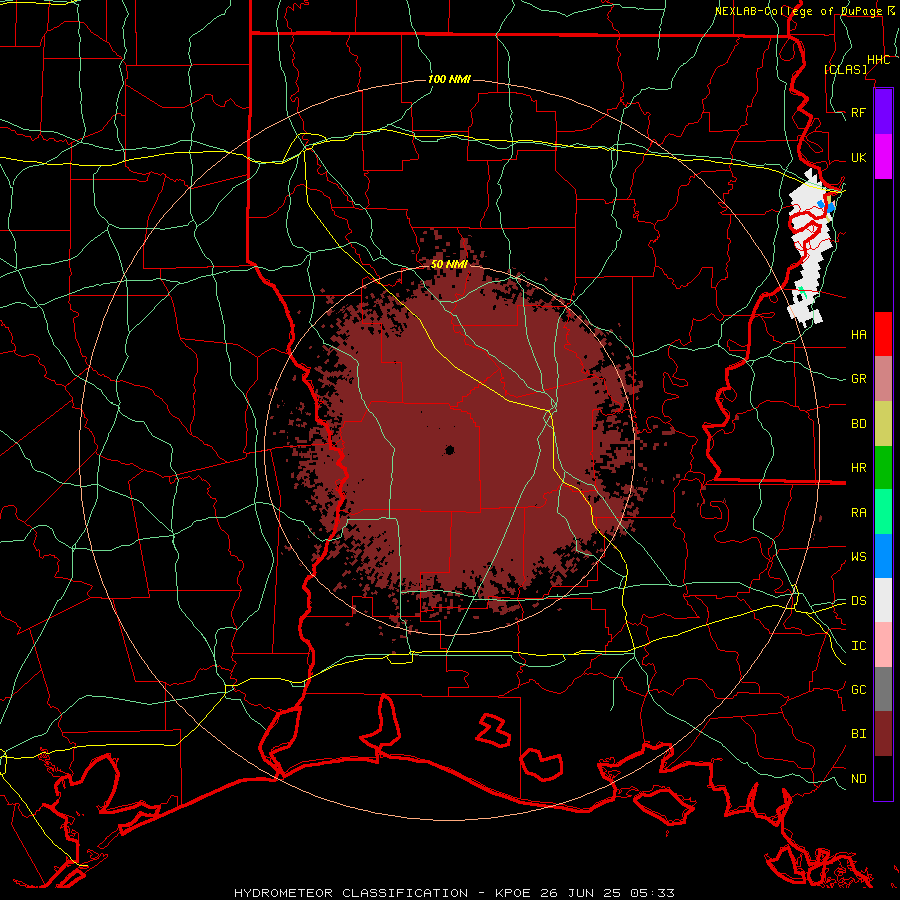The width and height of the screenshot is (900, 900).
Task: Click the HHC product label
Action: [x=878, y=60]
